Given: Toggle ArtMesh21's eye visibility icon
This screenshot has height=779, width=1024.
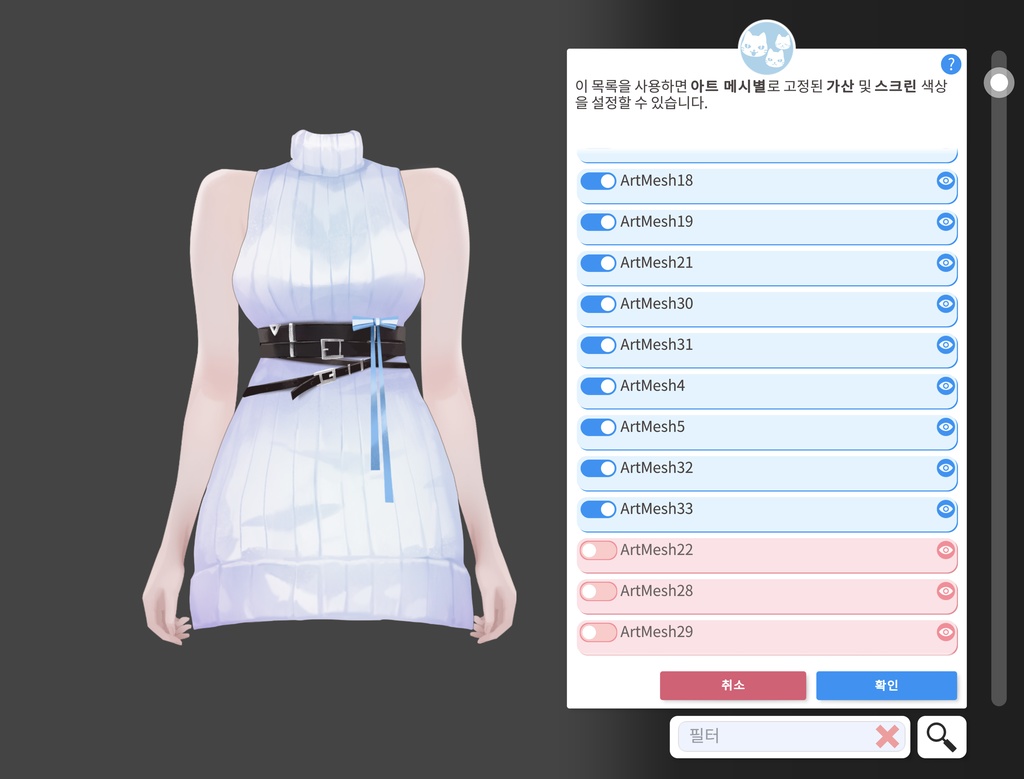Looking at the screenshot, I should click(x=945, y=263).
